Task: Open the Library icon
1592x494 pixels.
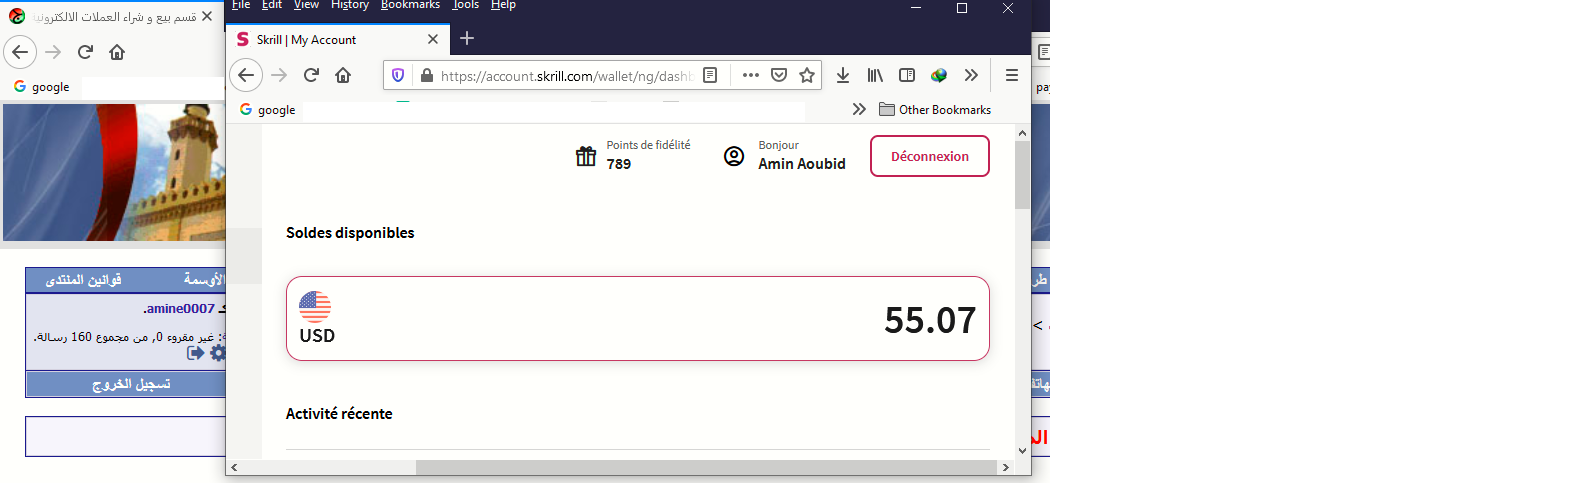Action: click(875, 75)
